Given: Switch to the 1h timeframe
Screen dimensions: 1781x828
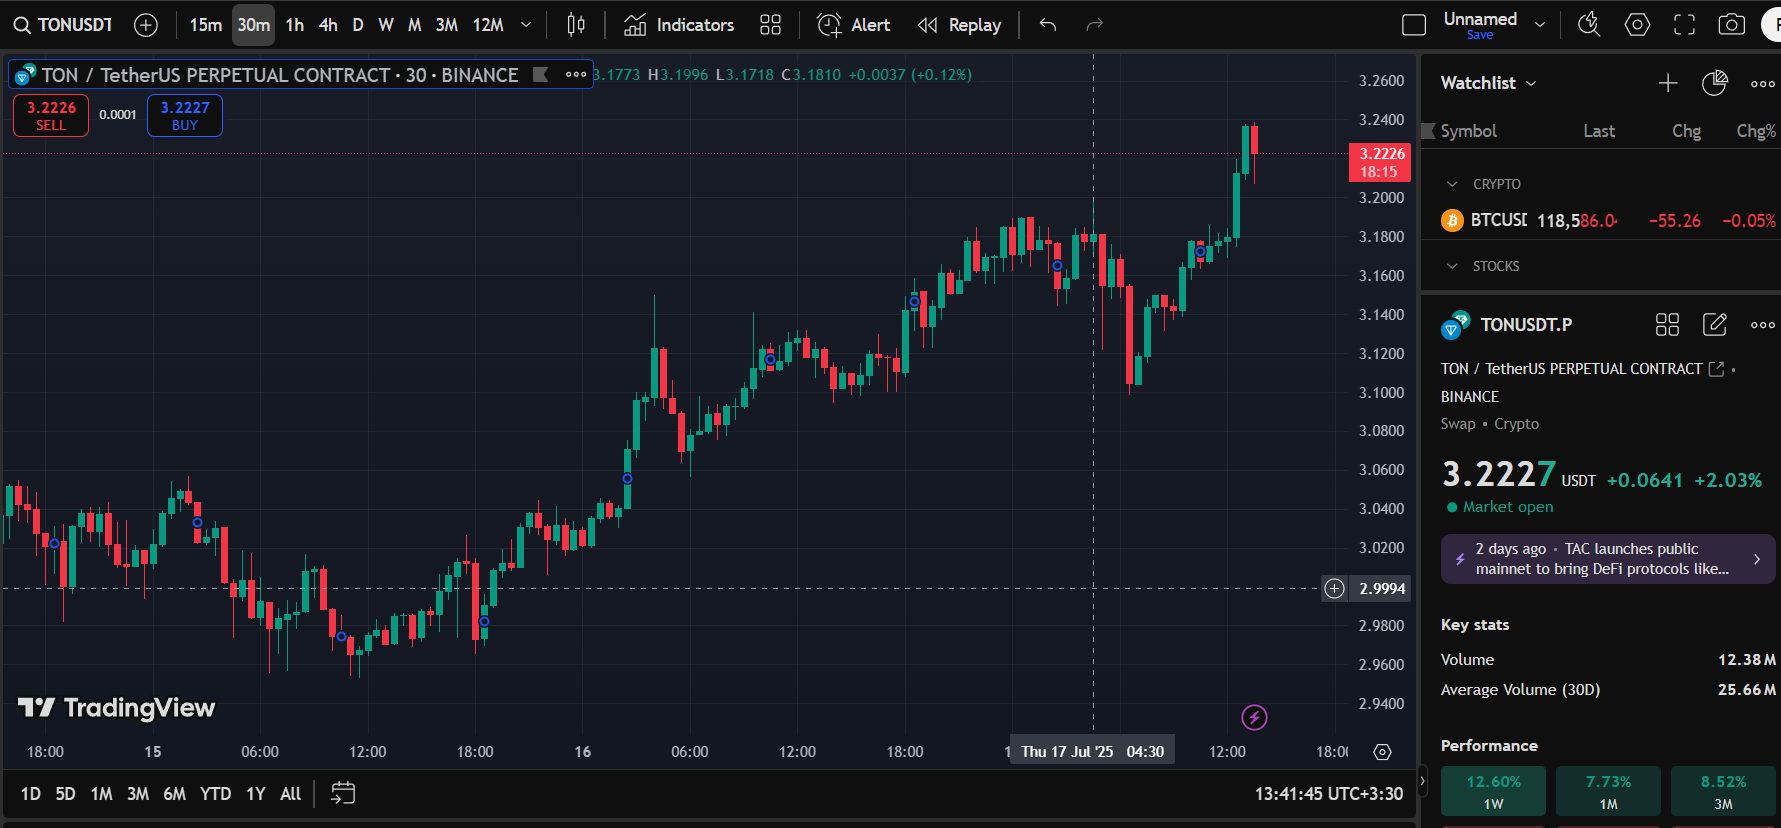Looking at the screenshot, I should pos(294,25).
